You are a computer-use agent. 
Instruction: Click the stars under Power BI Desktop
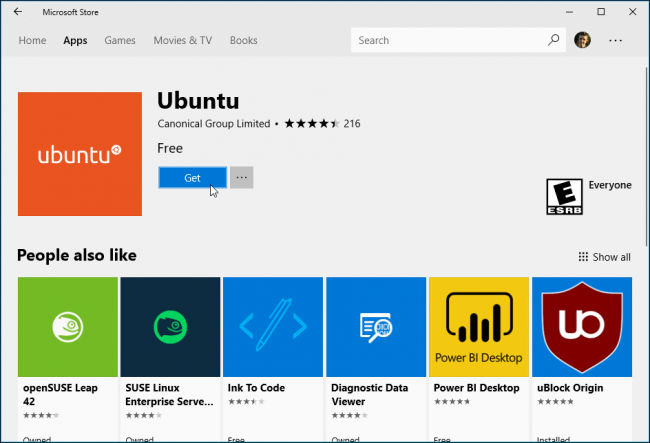[452, 401]
